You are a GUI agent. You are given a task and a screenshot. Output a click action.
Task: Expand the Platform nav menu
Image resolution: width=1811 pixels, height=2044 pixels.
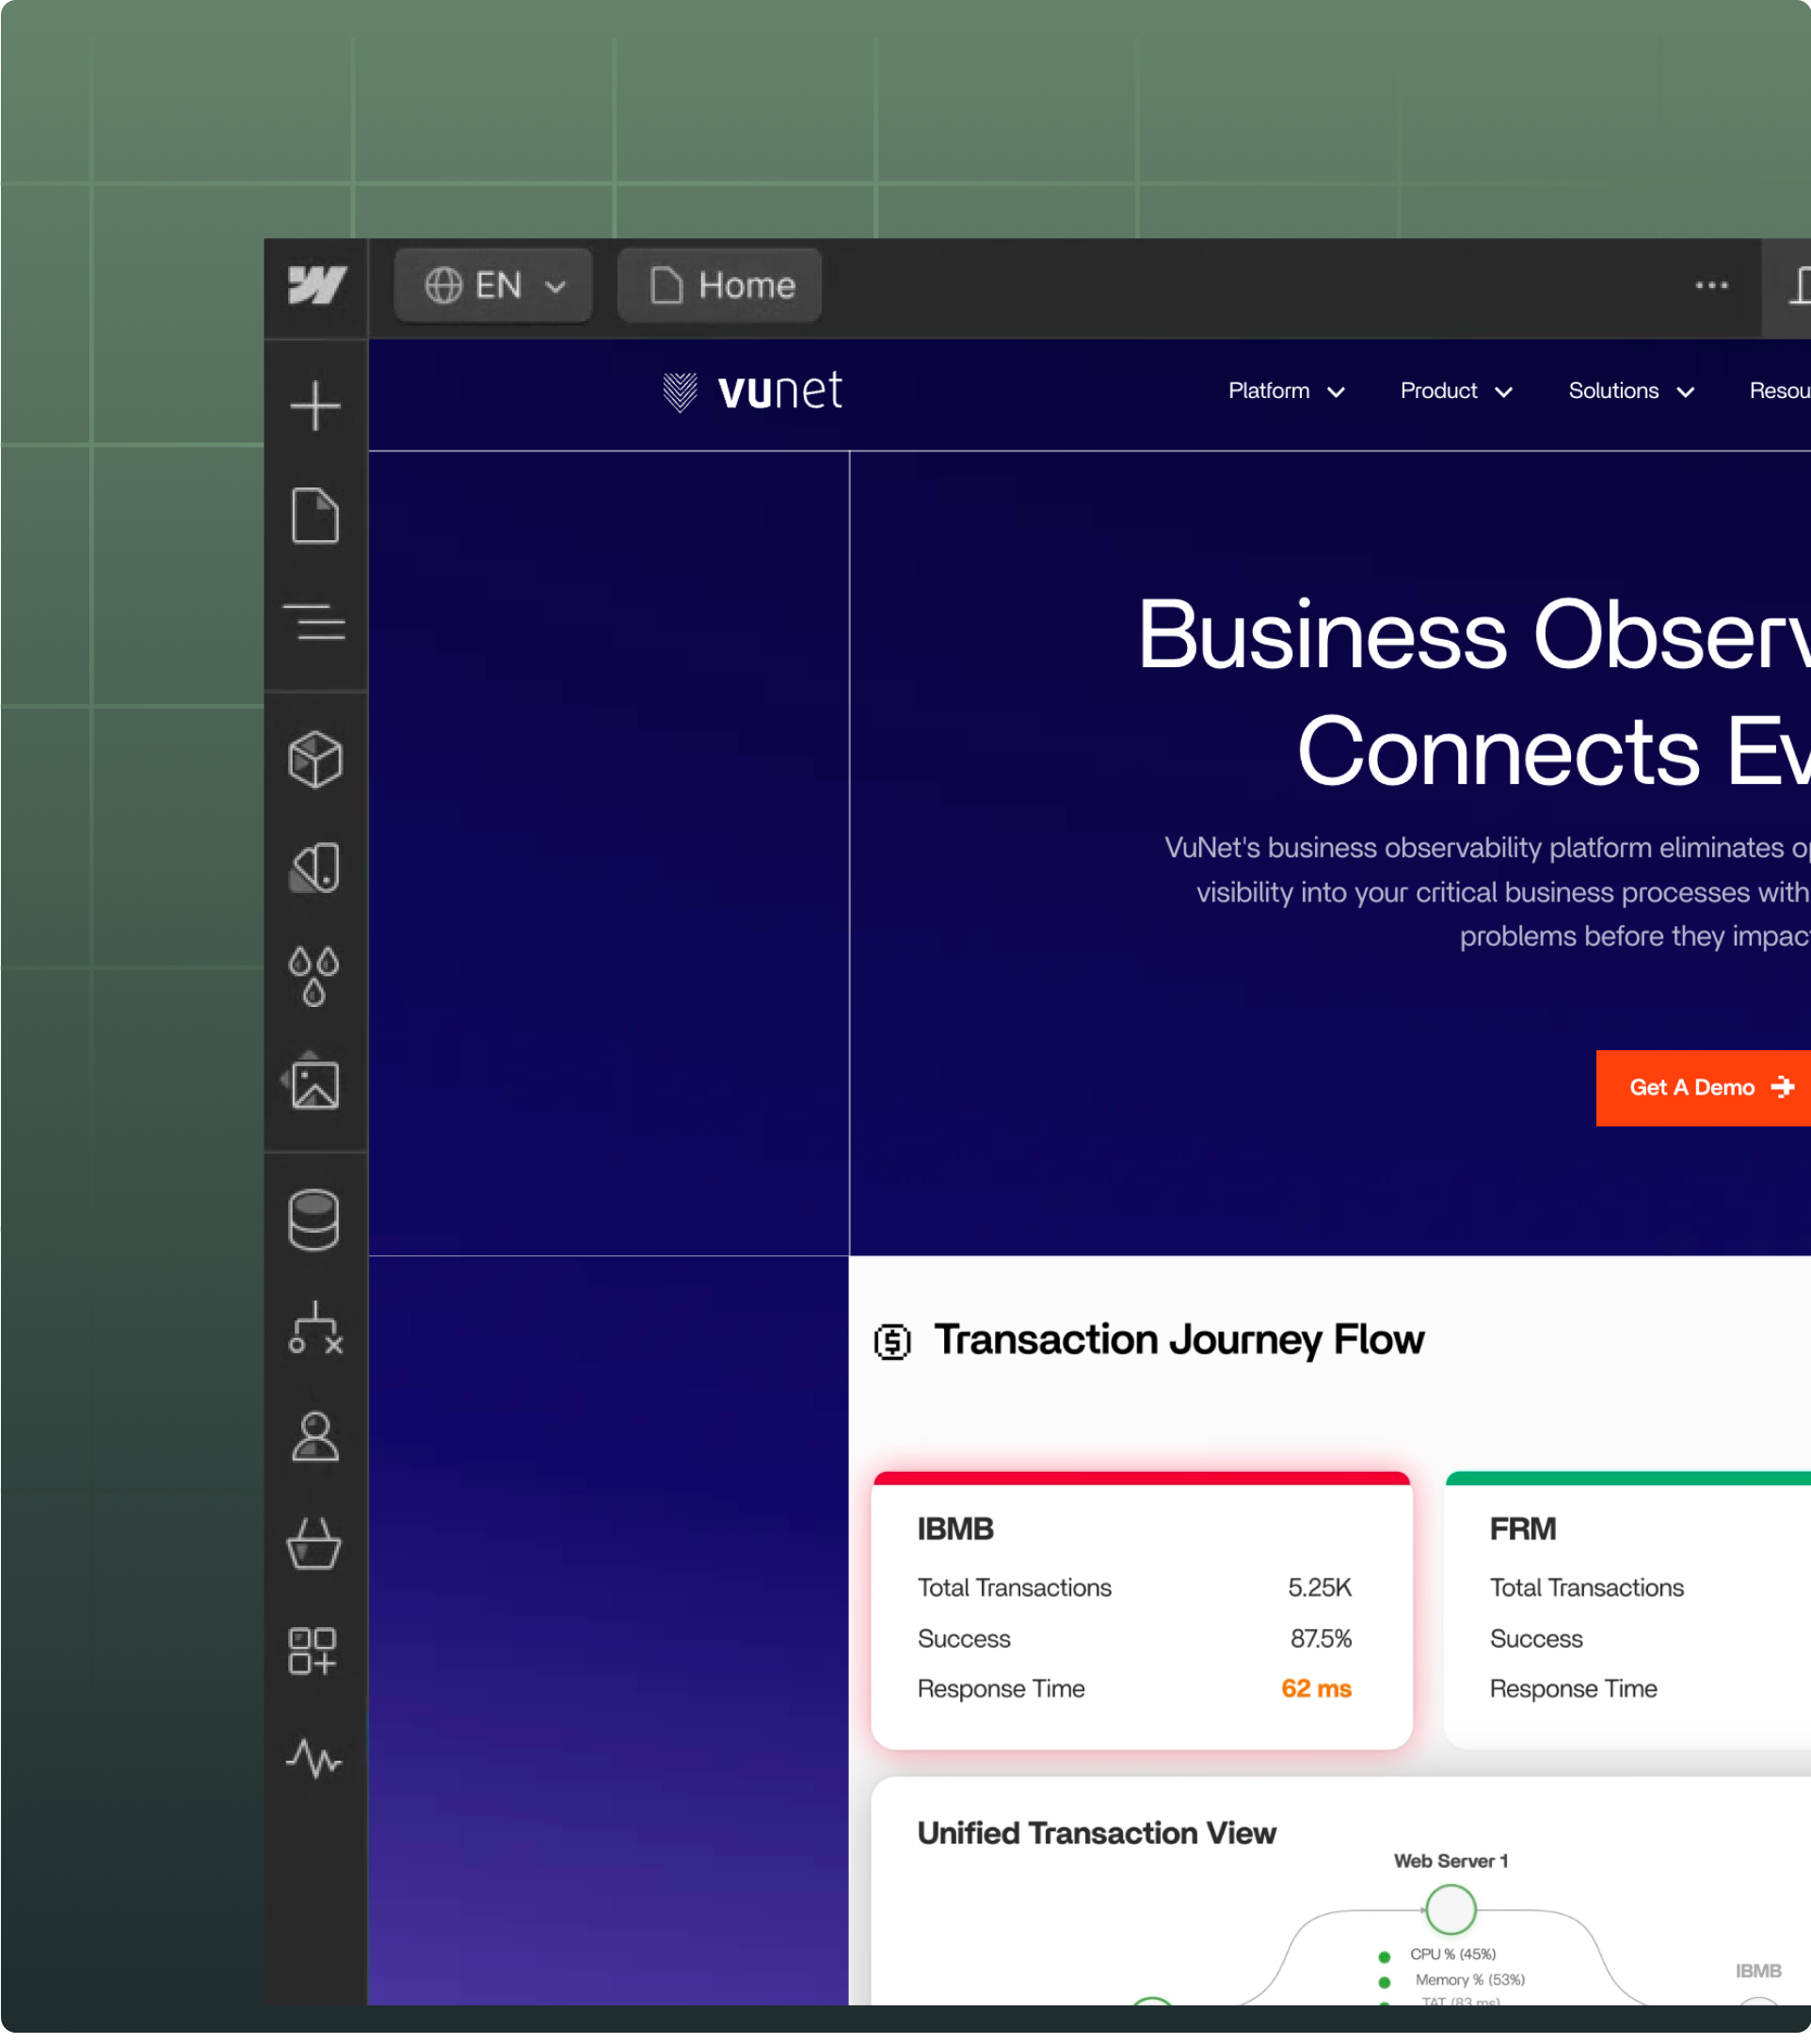(1287, 391)
